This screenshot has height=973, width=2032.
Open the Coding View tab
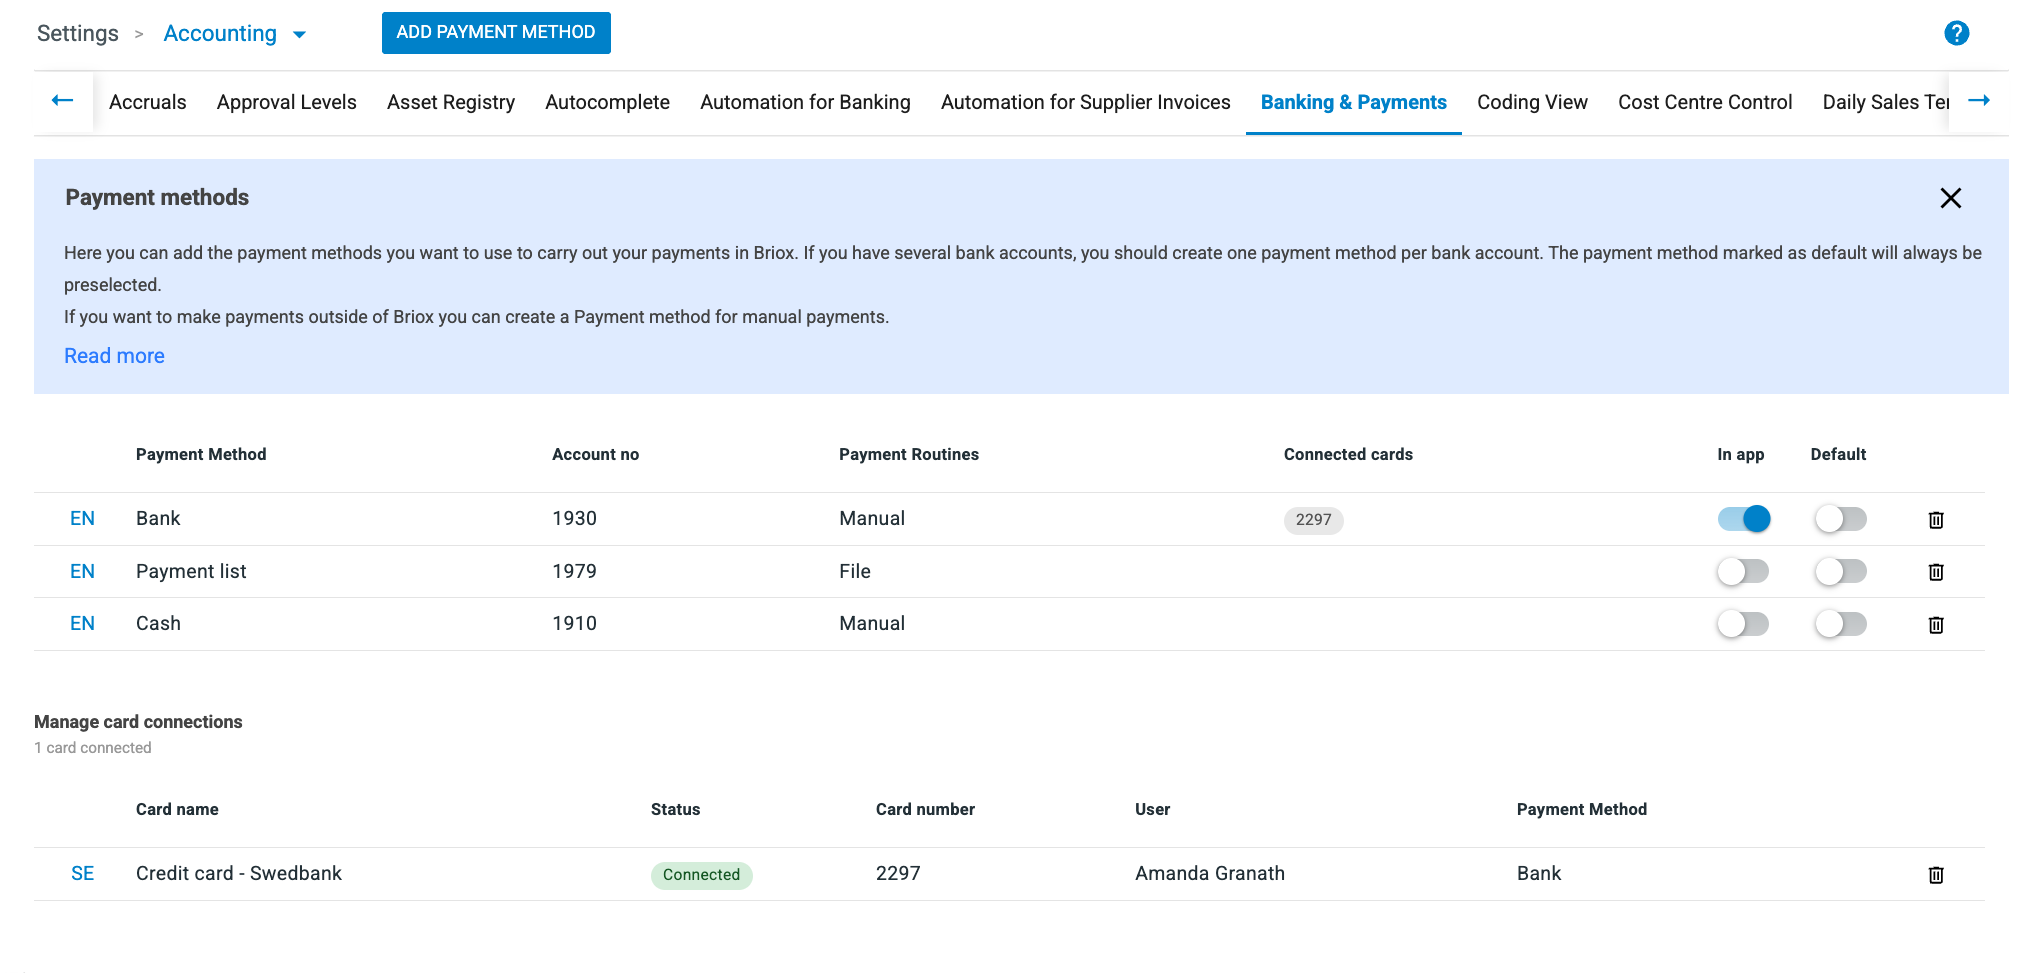pyautogui.click(x=1531, y=102)
